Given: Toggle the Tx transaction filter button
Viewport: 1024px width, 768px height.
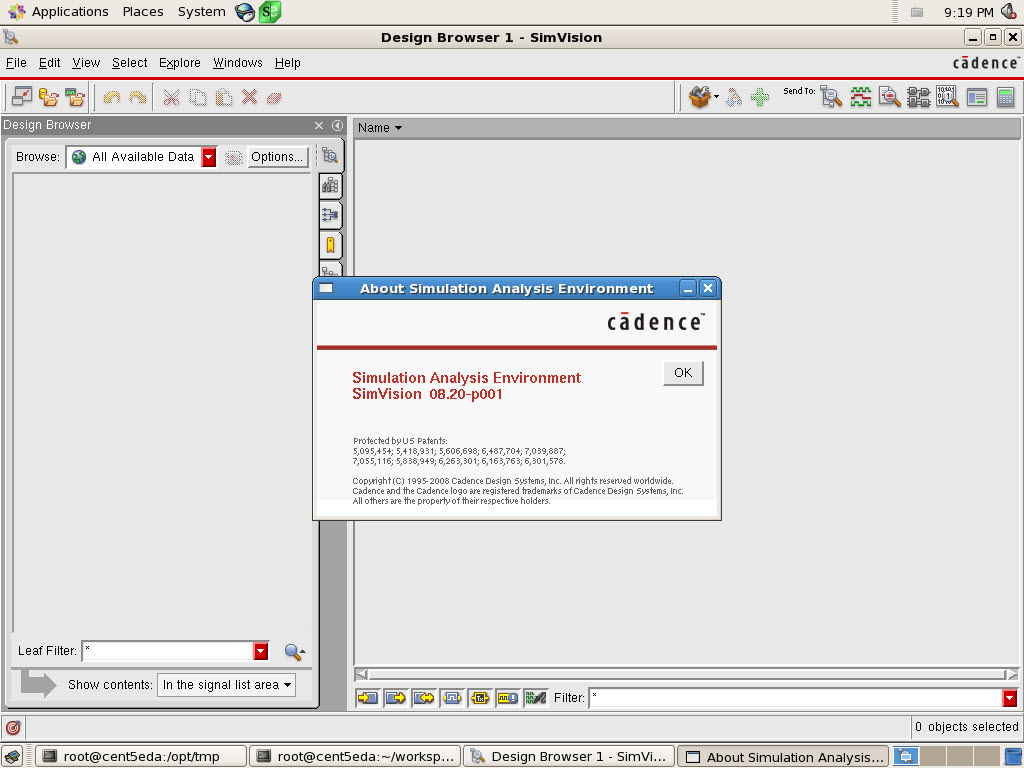Looking at the screenshot, I should click(480, 697).
